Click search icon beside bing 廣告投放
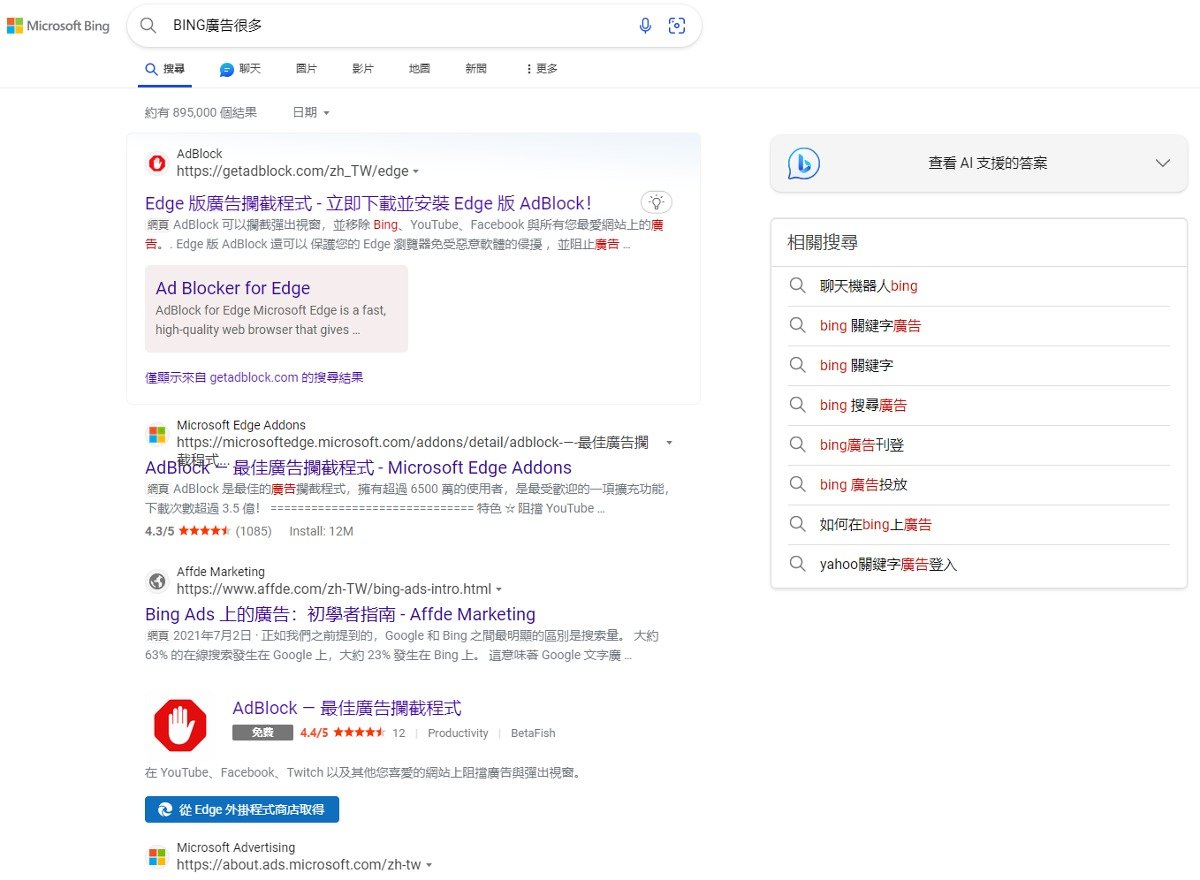 [x=797, y=485]
